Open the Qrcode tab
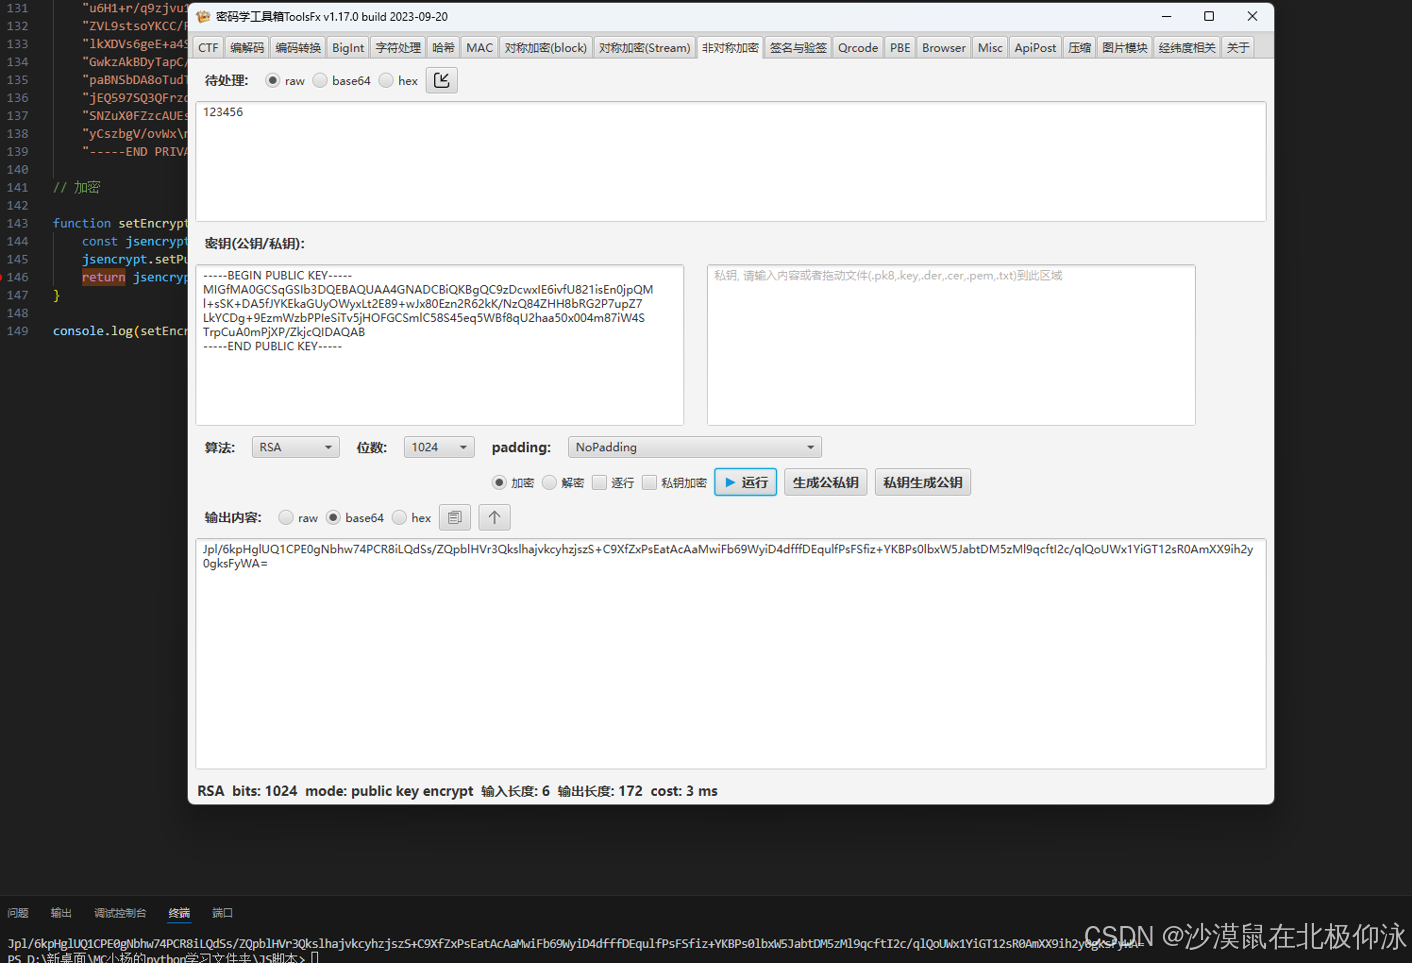Viewport: 1412px width, 963px height. click(x=858, y=46)
